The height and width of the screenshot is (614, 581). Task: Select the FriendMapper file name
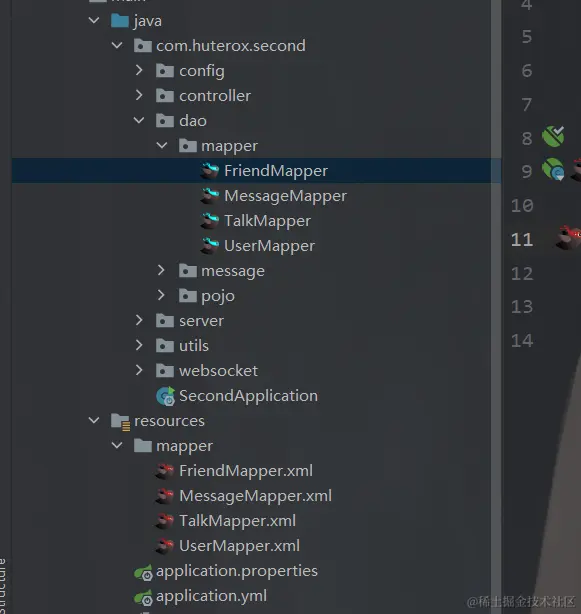[276, 171]
